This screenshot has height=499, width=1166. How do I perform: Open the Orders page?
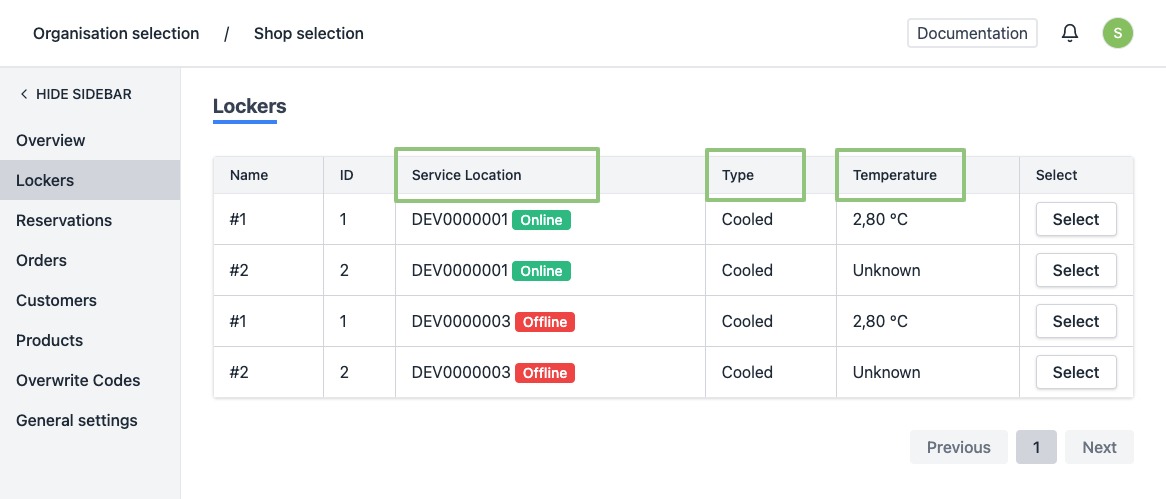click(x=41, y=260)
